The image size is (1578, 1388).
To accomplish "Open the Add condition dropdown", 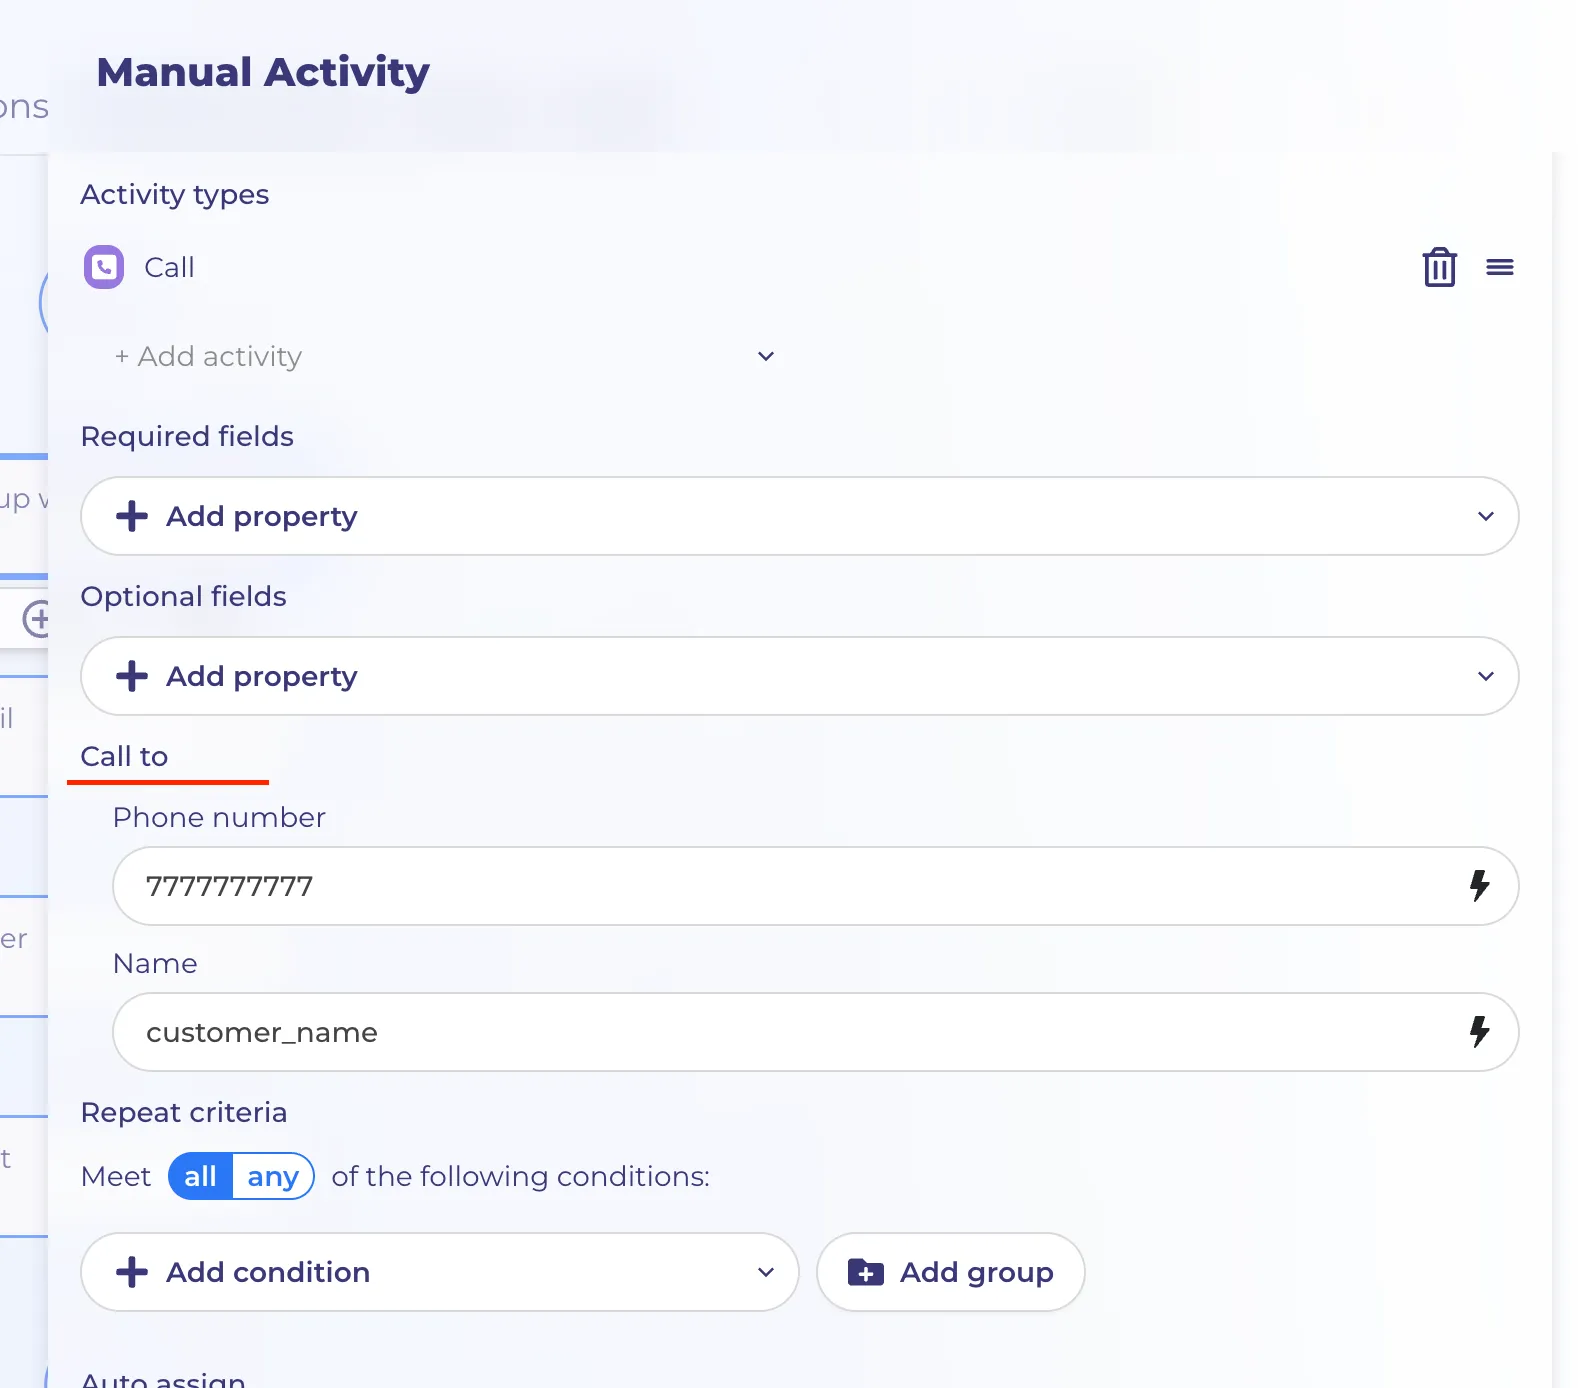I will click(x=440, y=1272).
